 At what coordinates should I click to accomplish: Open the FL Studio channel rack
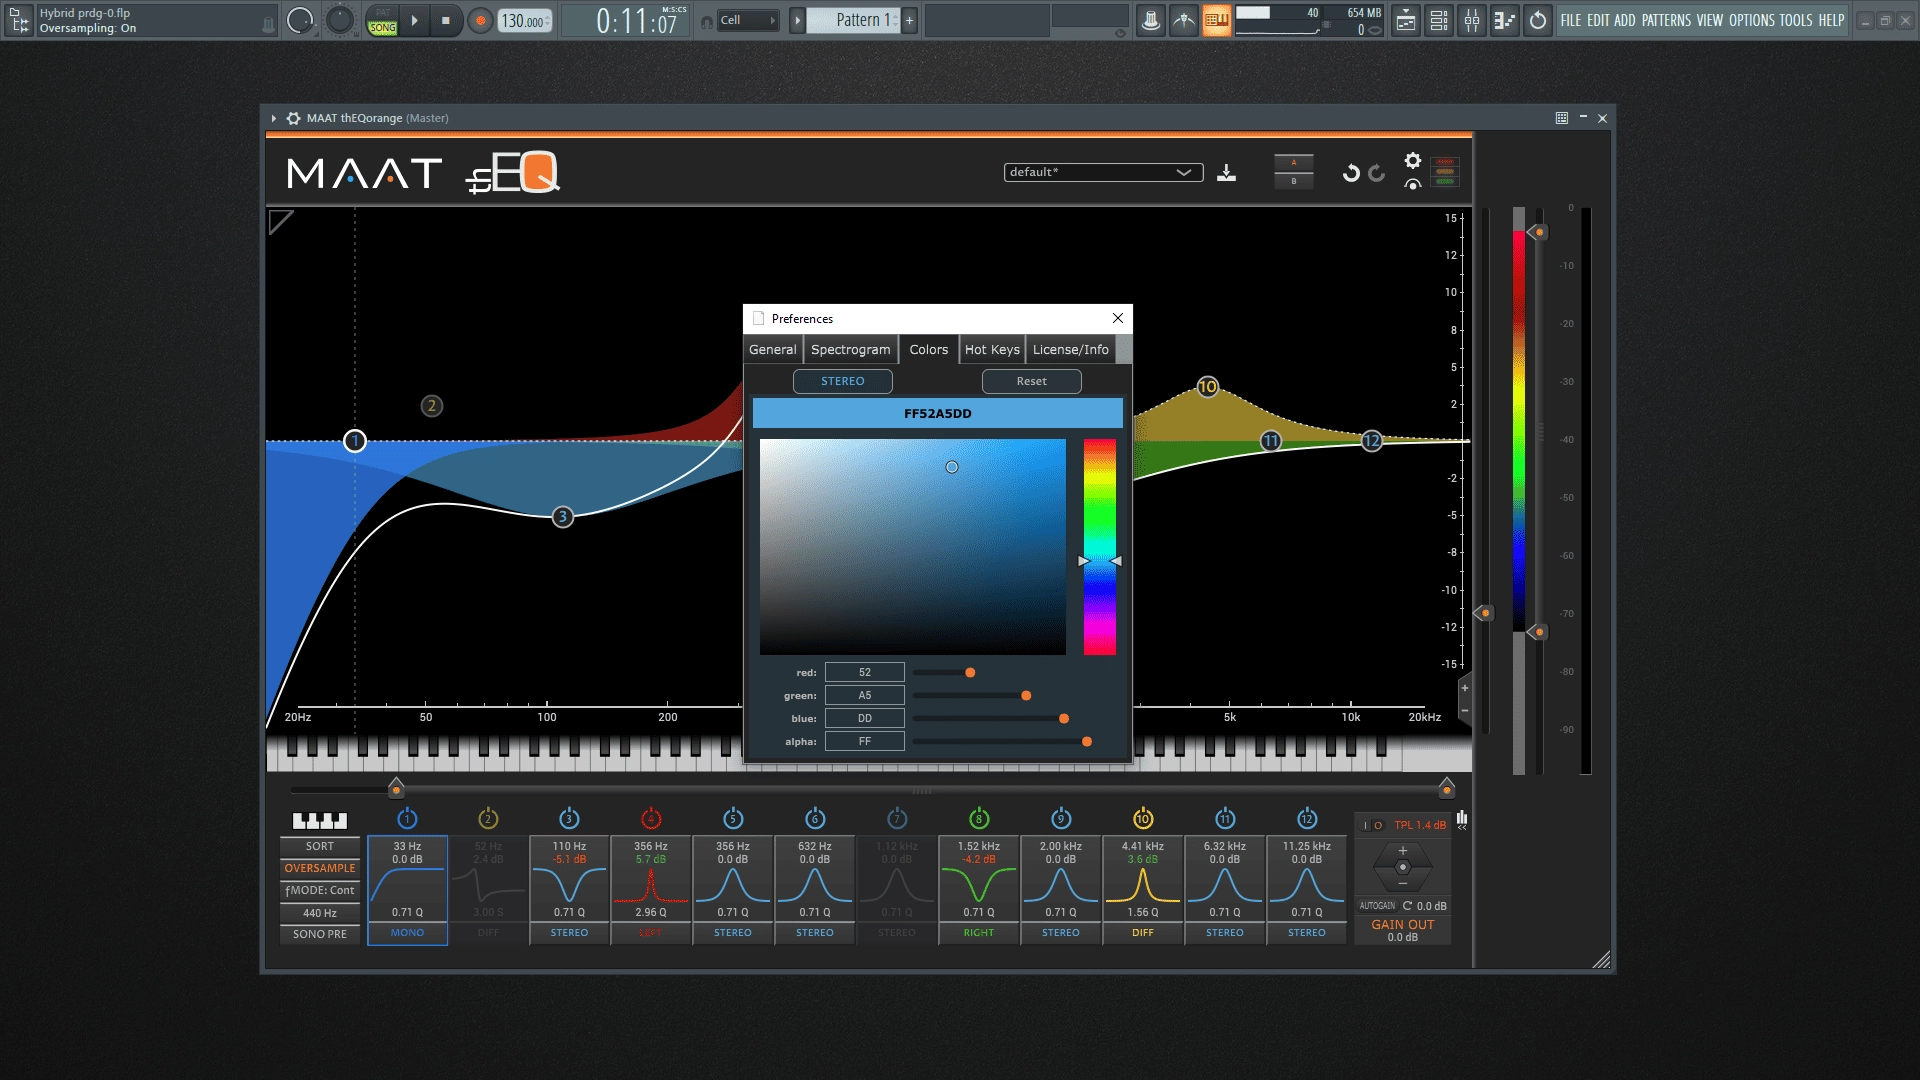1439,20
